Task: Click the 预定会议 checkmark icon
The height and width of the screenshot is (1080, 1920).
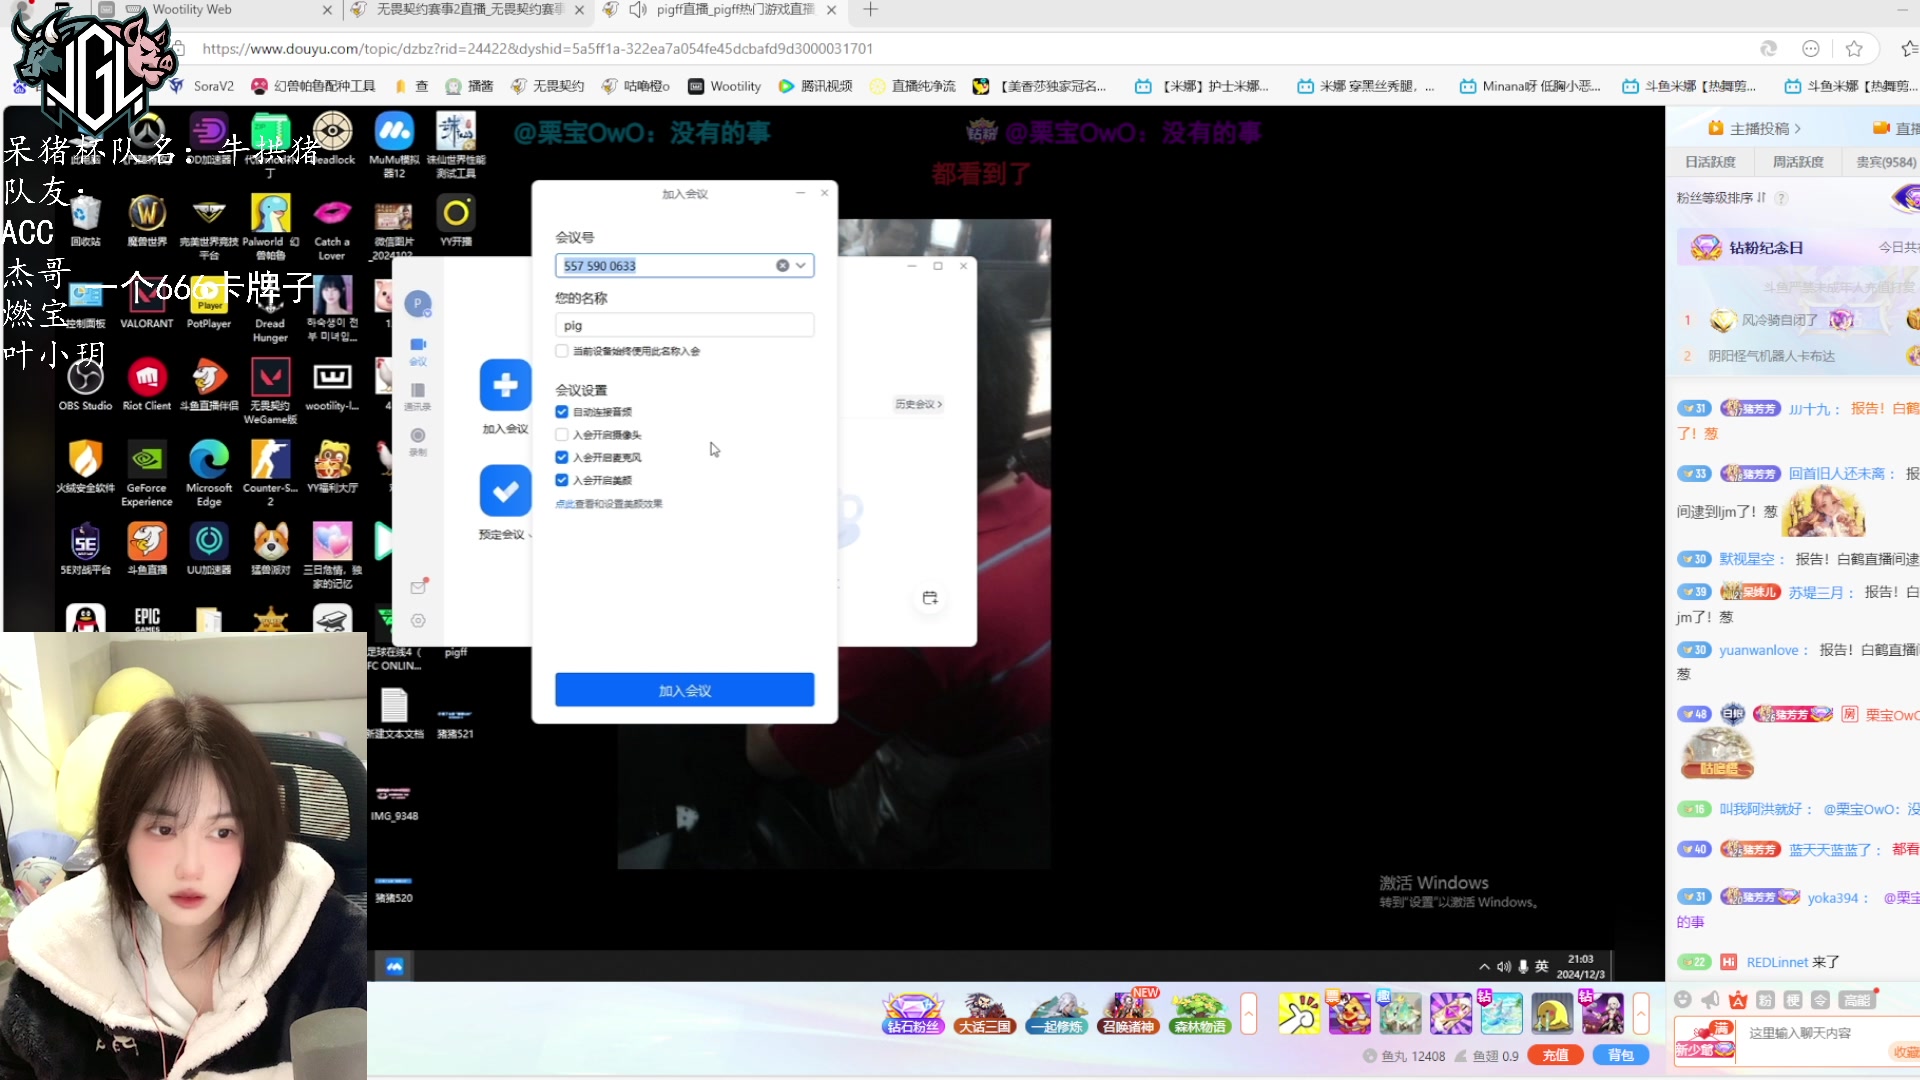Action: pos(505,490)
